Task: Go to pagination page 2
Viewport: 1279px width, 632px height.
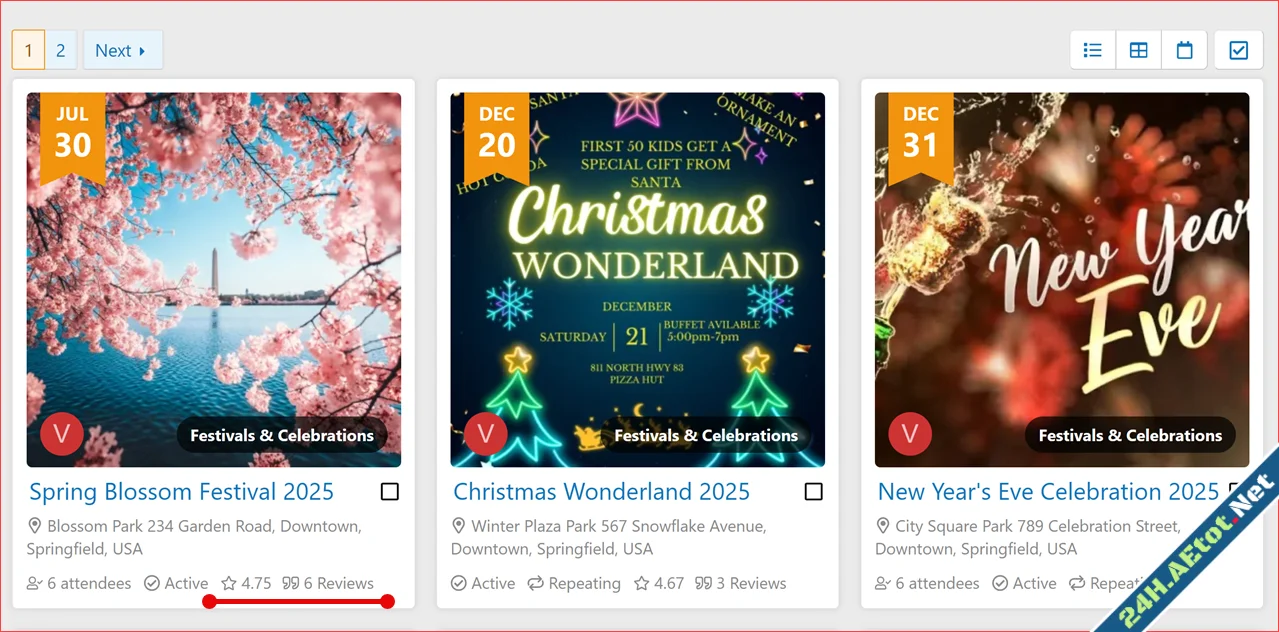Action: 60,49
